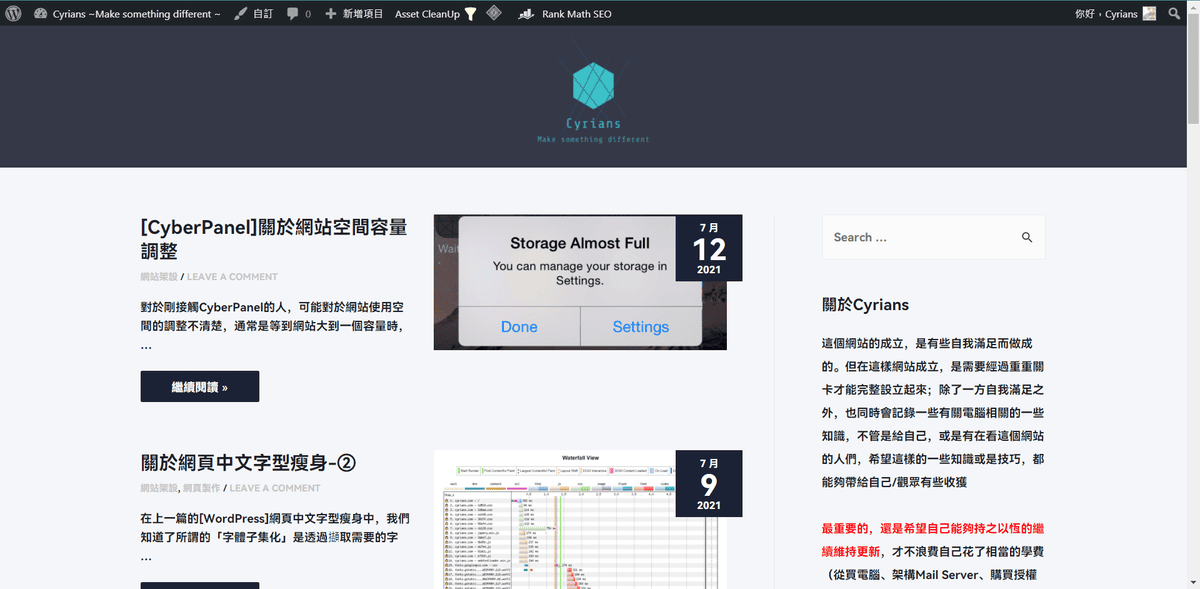Open the Asset CleanUp menu

click(x=435, y=14)
